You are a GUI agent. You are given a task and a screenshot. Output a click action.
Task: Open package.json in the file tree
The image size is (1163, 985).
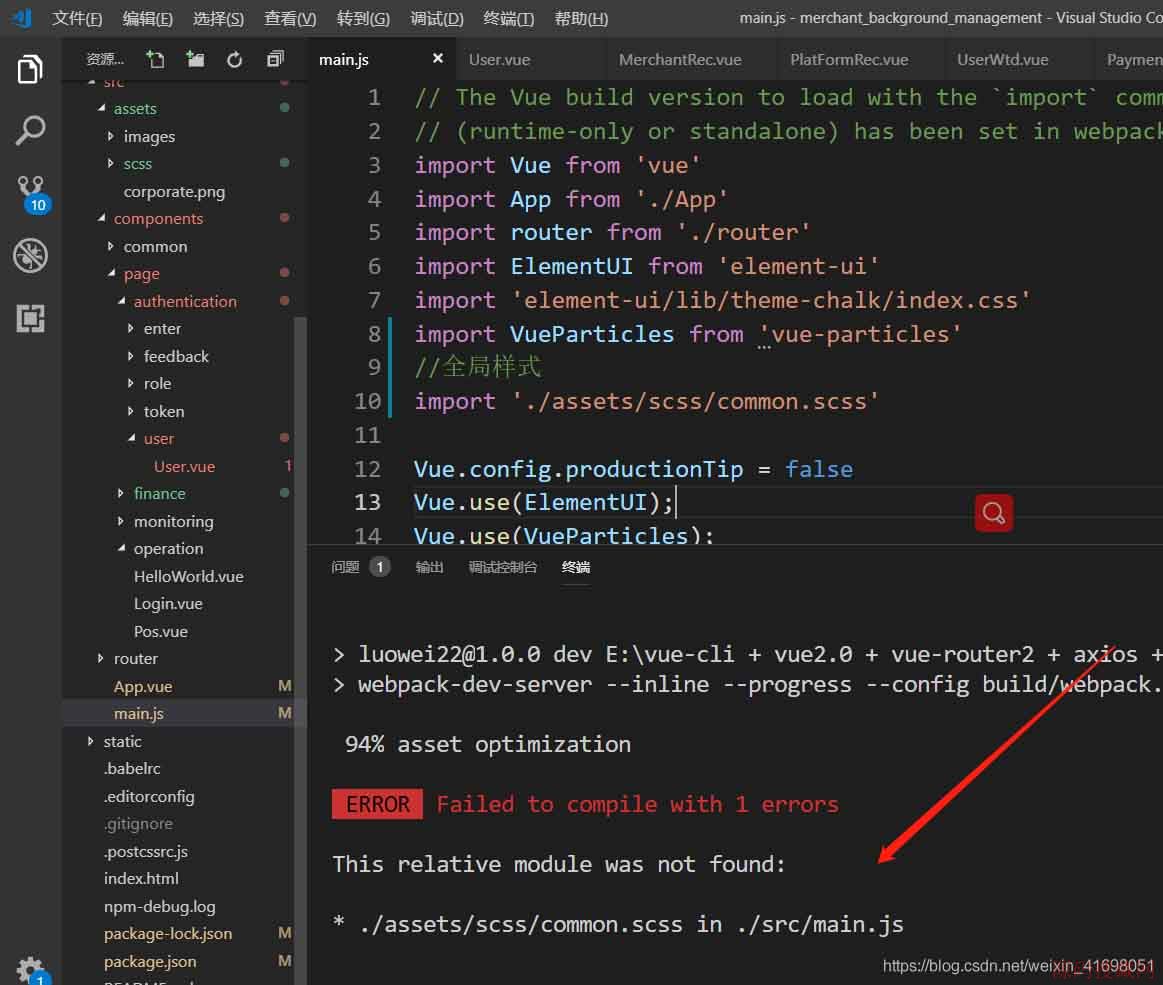(x=150, y=962)
